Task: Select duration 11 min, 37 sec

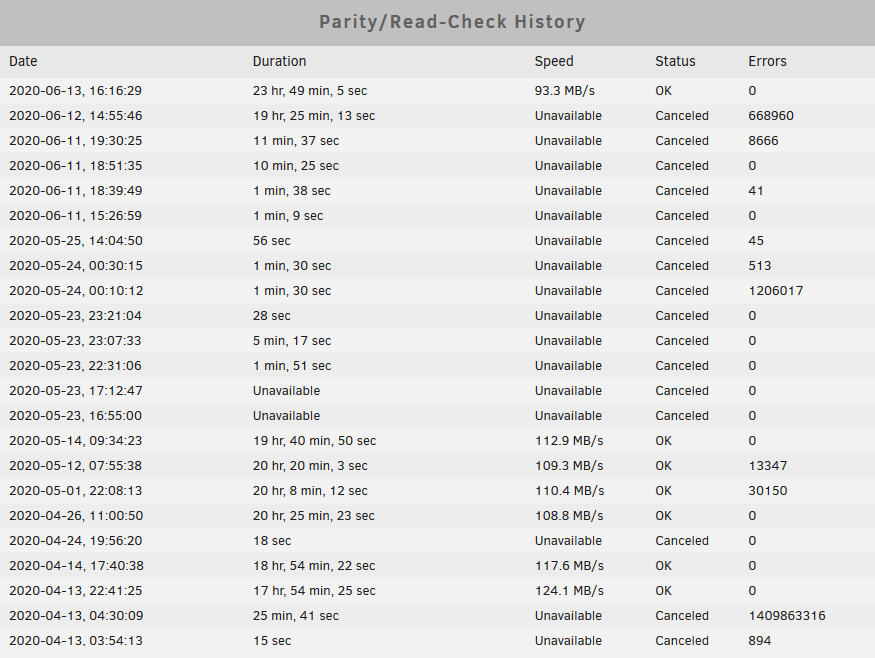Action: pos(296,141)
